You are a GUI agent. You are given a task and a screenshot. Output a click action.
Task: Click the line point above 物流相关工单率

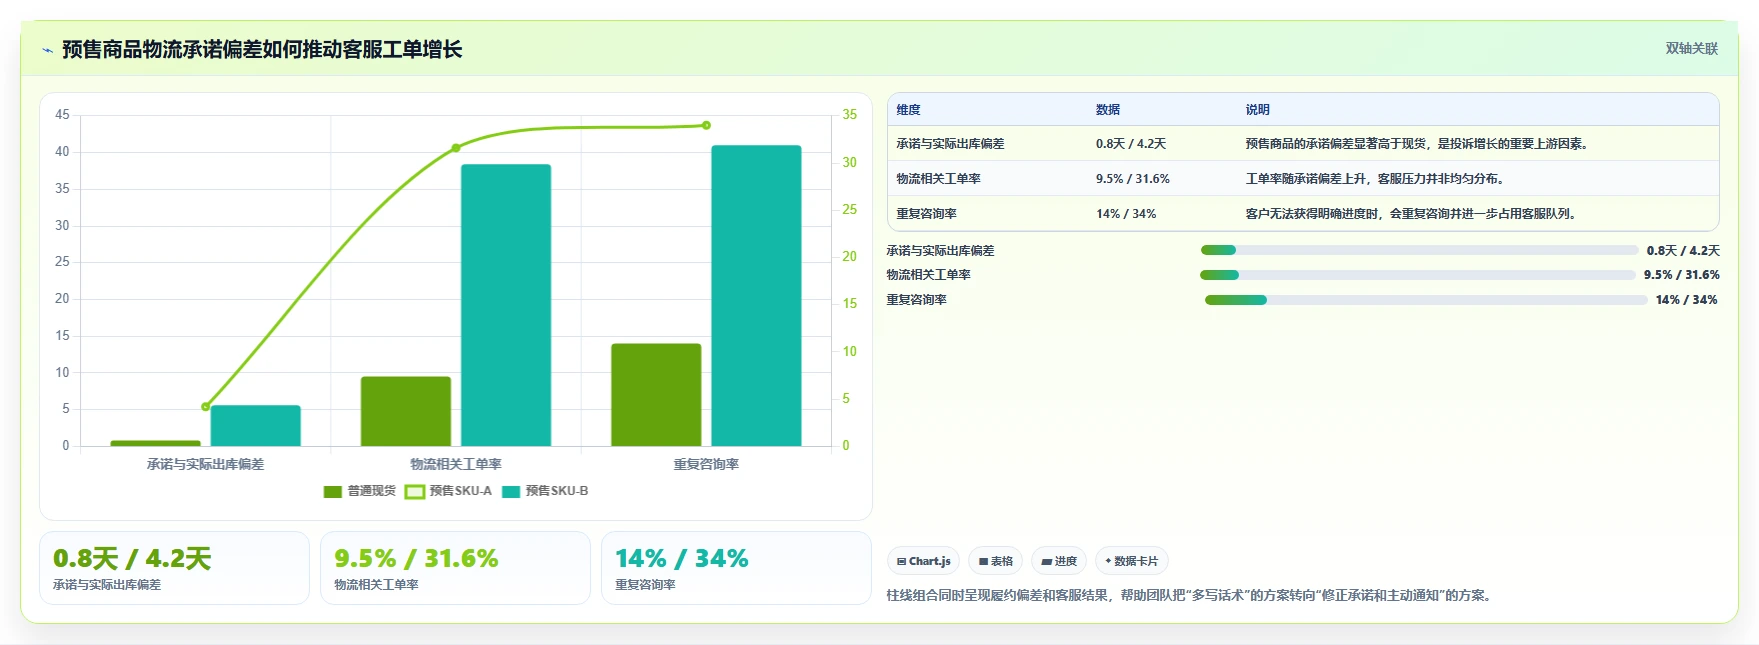tap(456, 148)
